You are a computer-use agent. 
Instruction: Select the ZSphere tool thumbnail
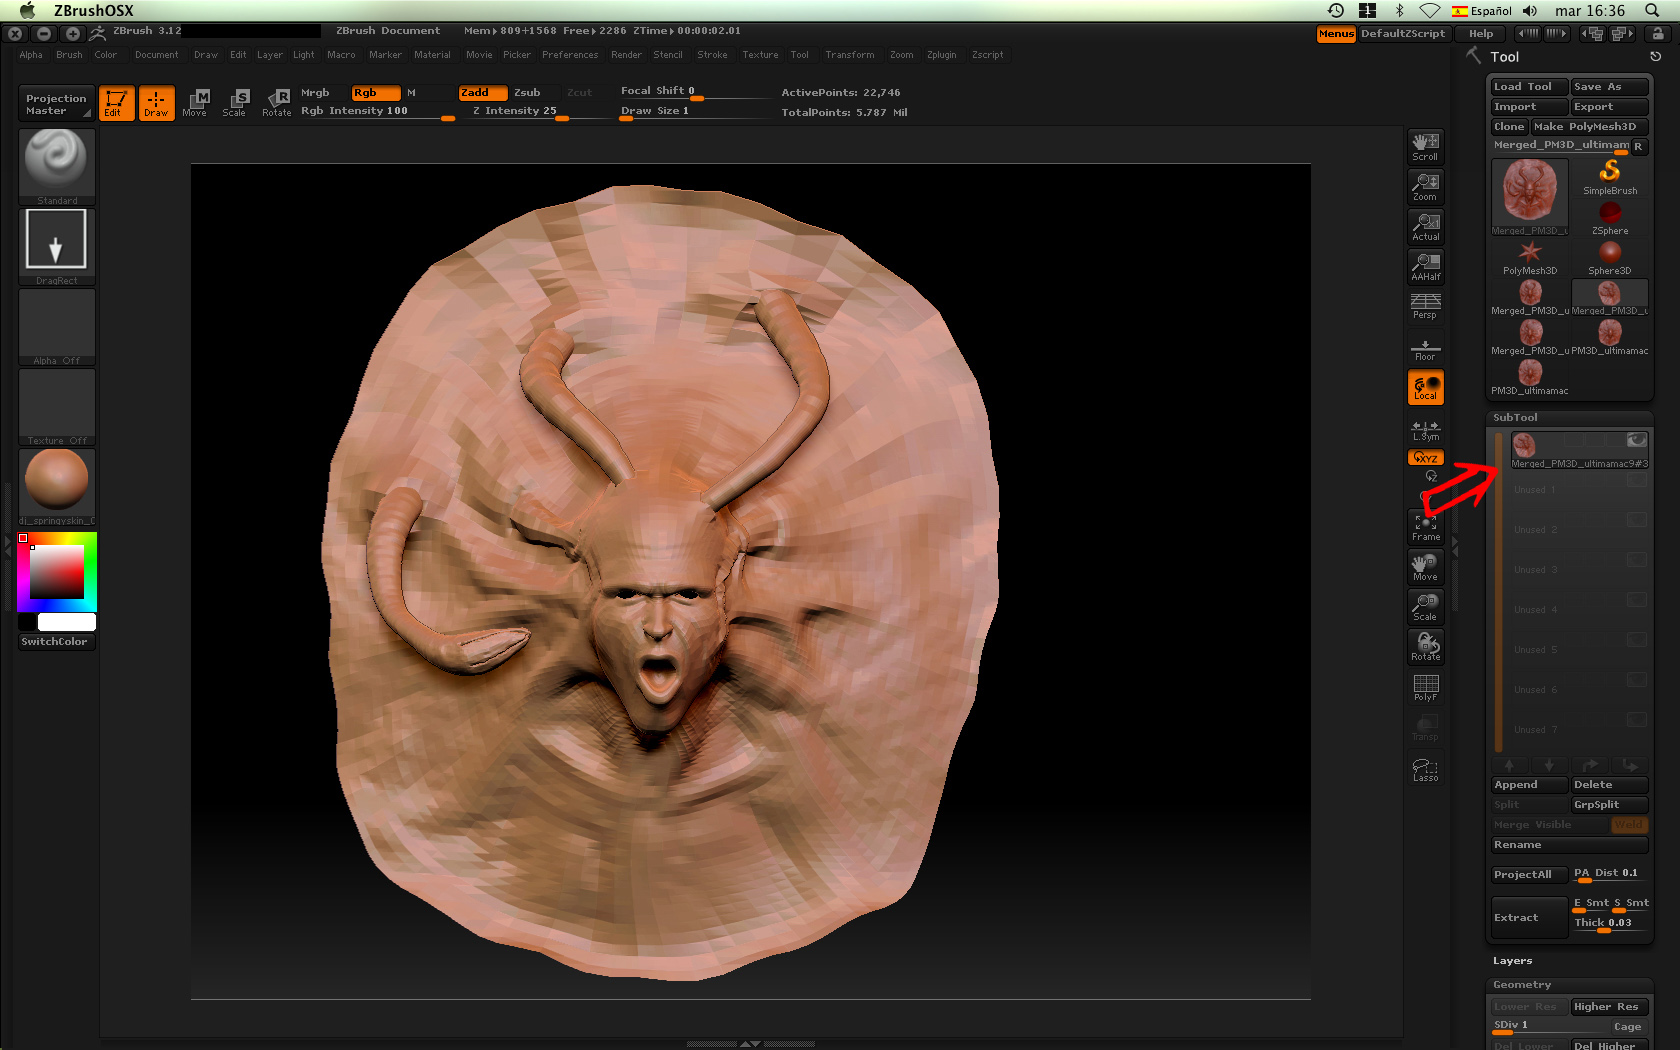pyautogui.click(x=1609, y=216)
